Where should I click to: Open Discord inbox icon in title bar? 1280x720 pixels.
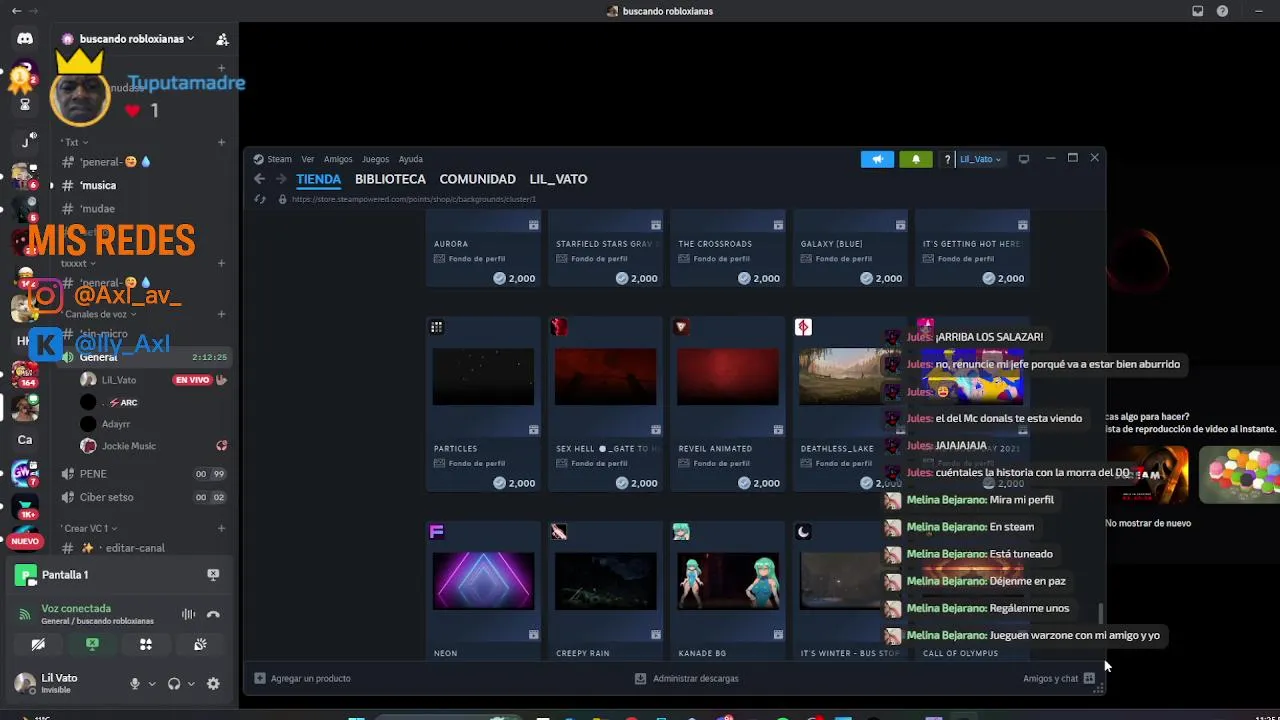1198,11
